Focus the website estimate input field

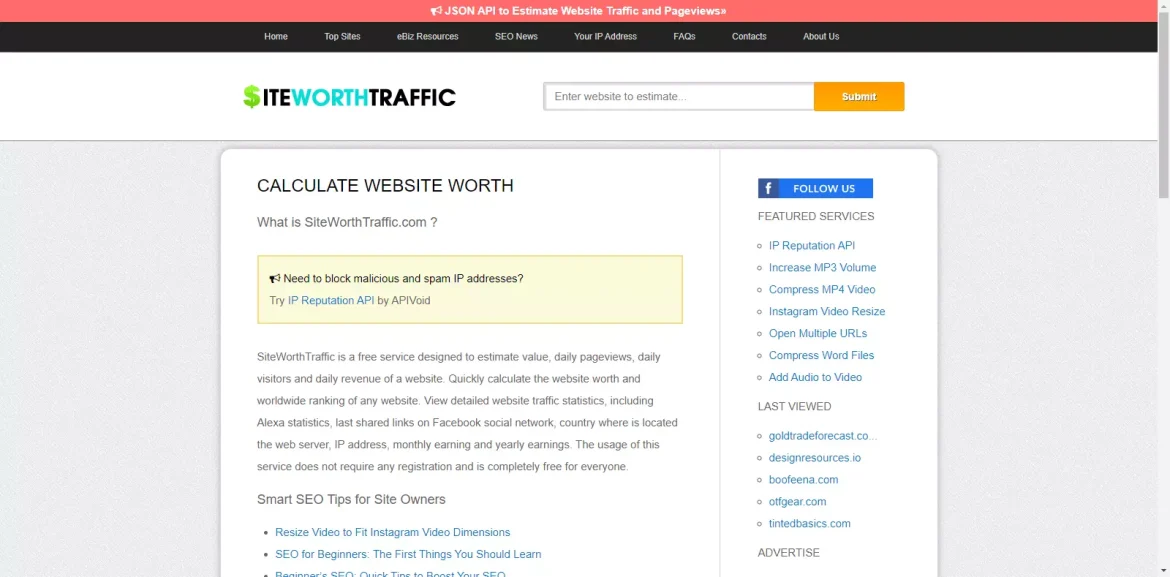679,96
